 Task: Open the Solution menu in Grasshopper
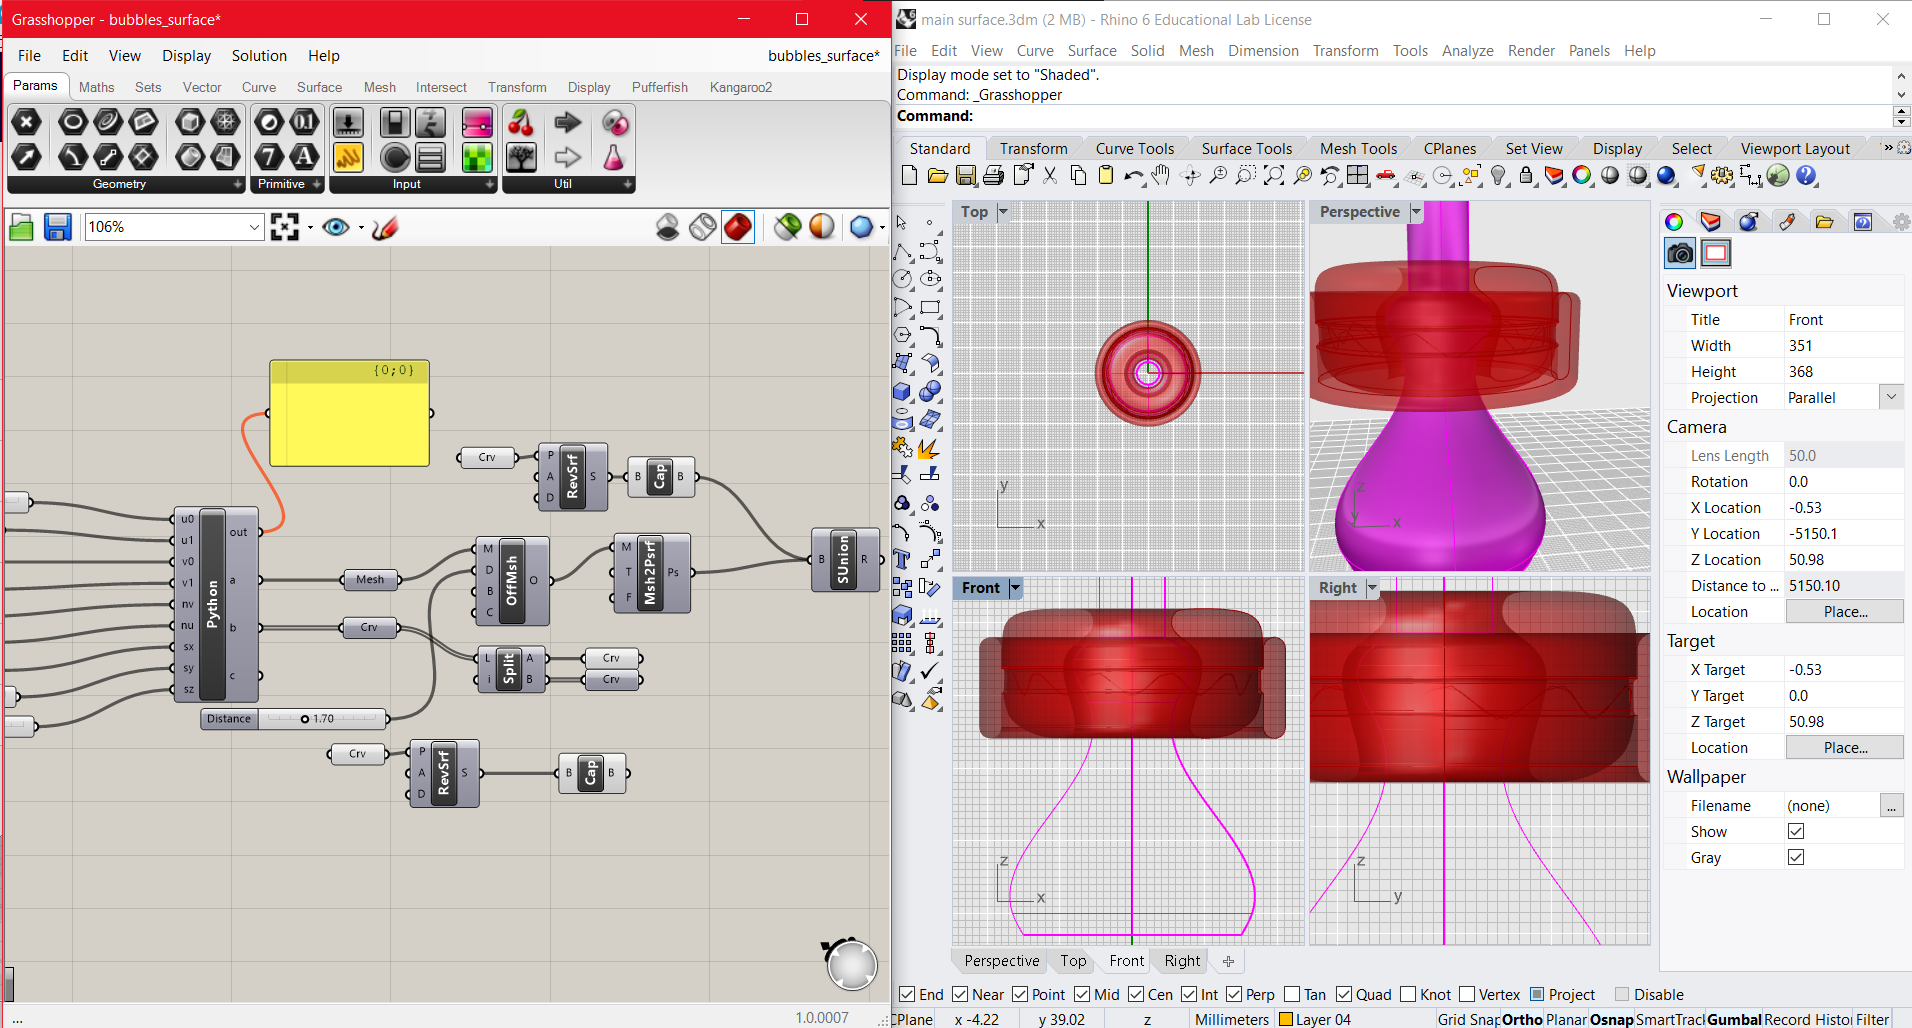click(x=259, y=56)
